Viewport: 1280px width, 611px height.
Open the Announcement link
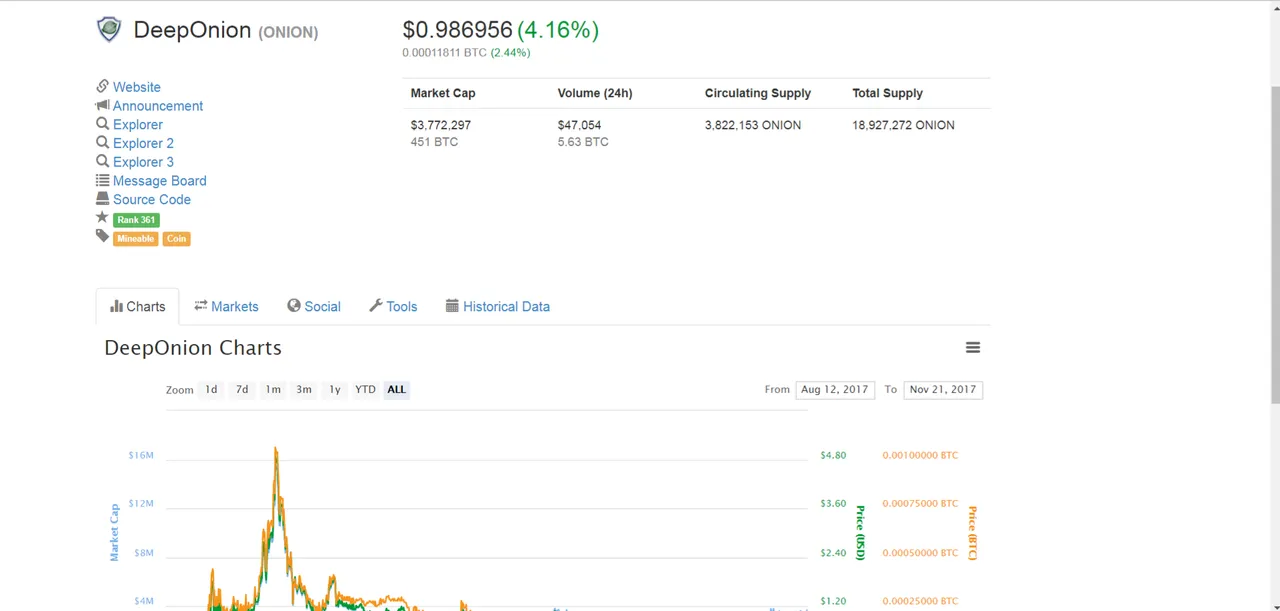(x=158, y=106)
